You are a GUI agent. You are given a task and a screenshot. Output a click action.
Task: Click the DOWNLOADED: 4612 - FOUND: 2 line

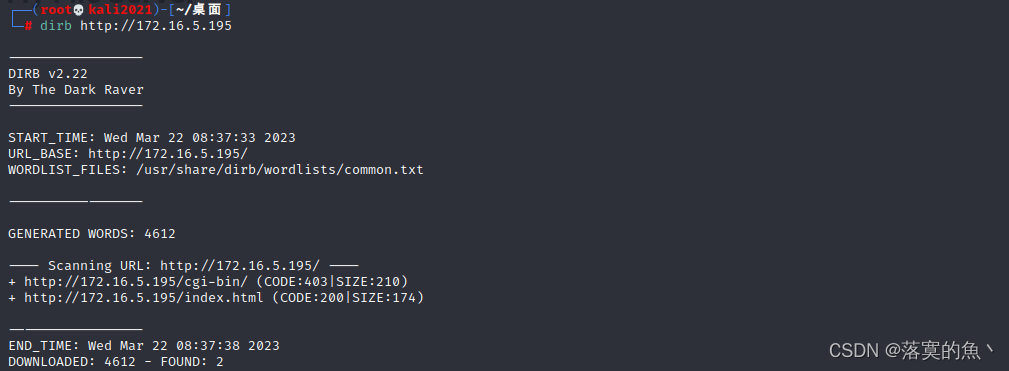click(116, 362)
